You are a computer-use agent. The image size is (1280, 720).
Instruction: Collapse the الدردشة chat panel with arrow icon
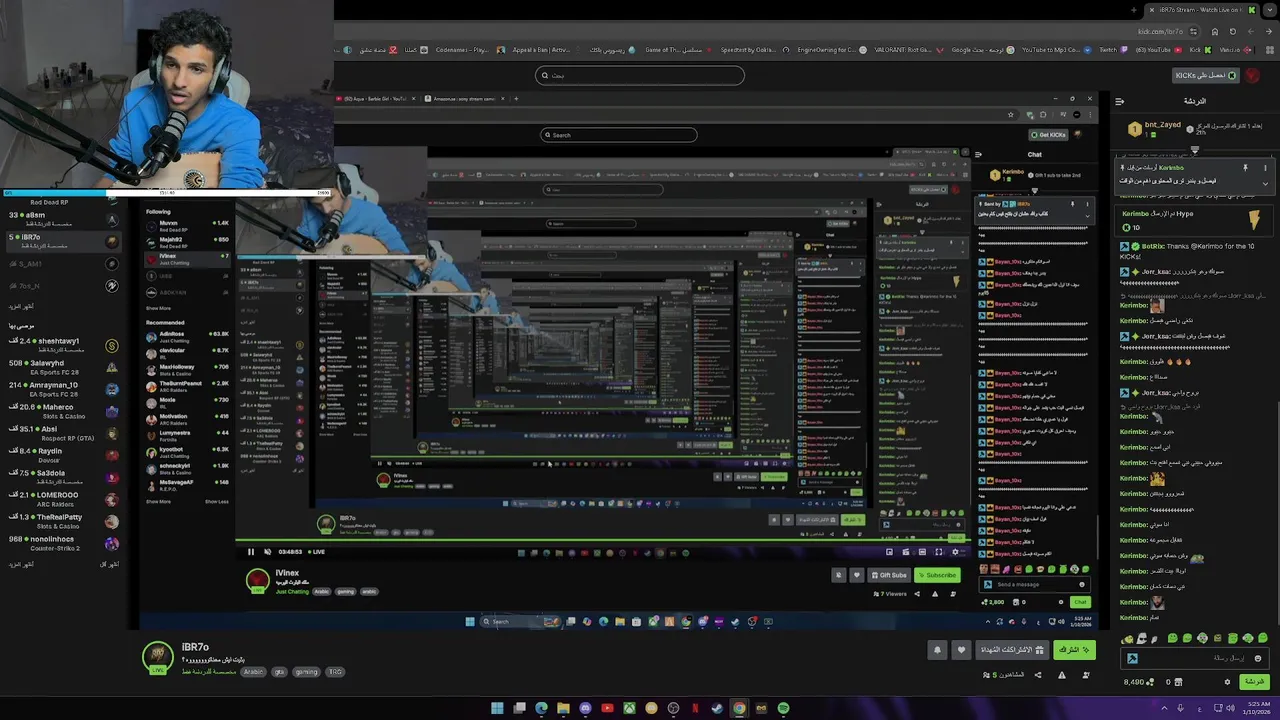click(x=1120, y=101)
